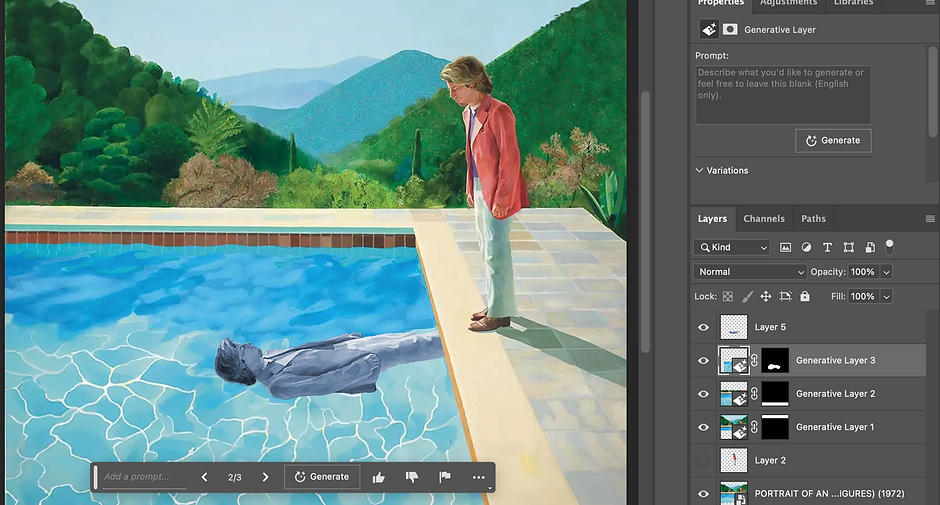Open the Fill slider dropdown arrow

(x=887, y=296)
